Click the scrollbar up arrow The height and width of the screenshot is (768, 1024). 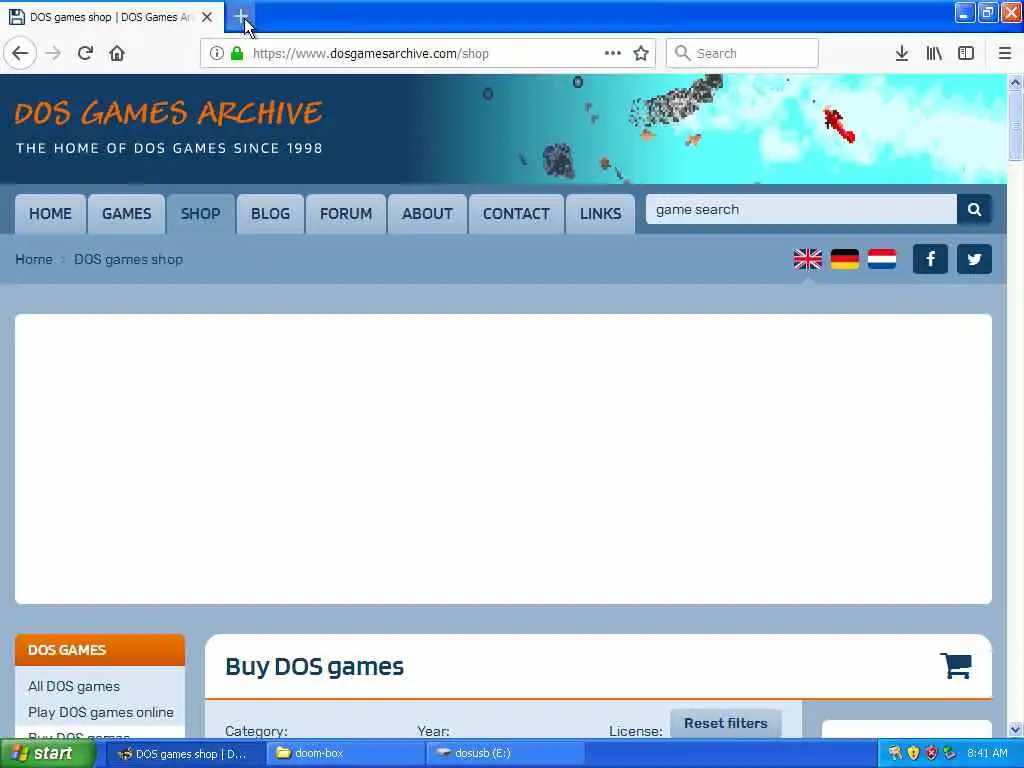click(1015, 82)
